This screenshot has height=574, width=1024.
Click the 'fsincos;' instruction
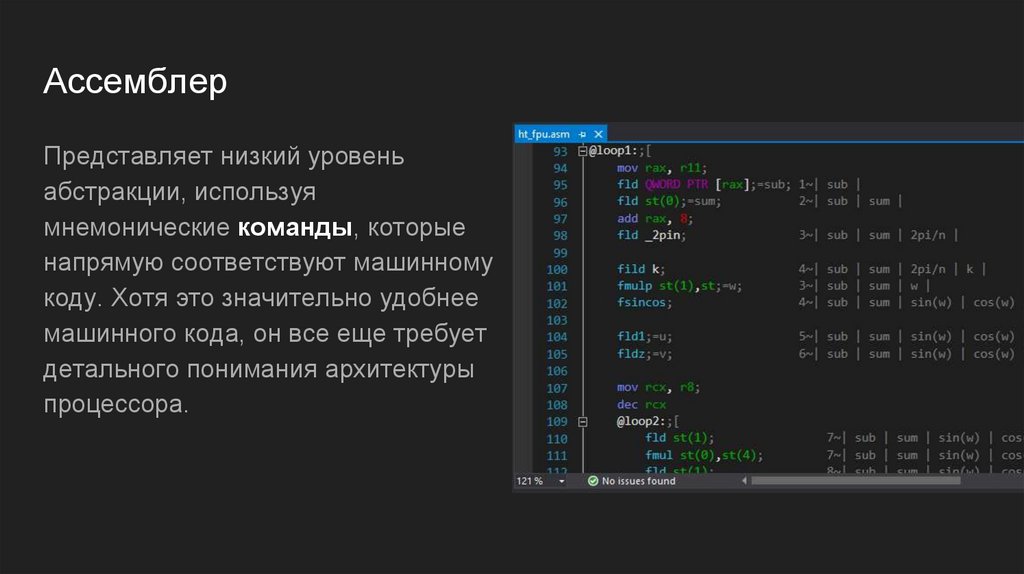pyautogui.click(x=644, y=302)
